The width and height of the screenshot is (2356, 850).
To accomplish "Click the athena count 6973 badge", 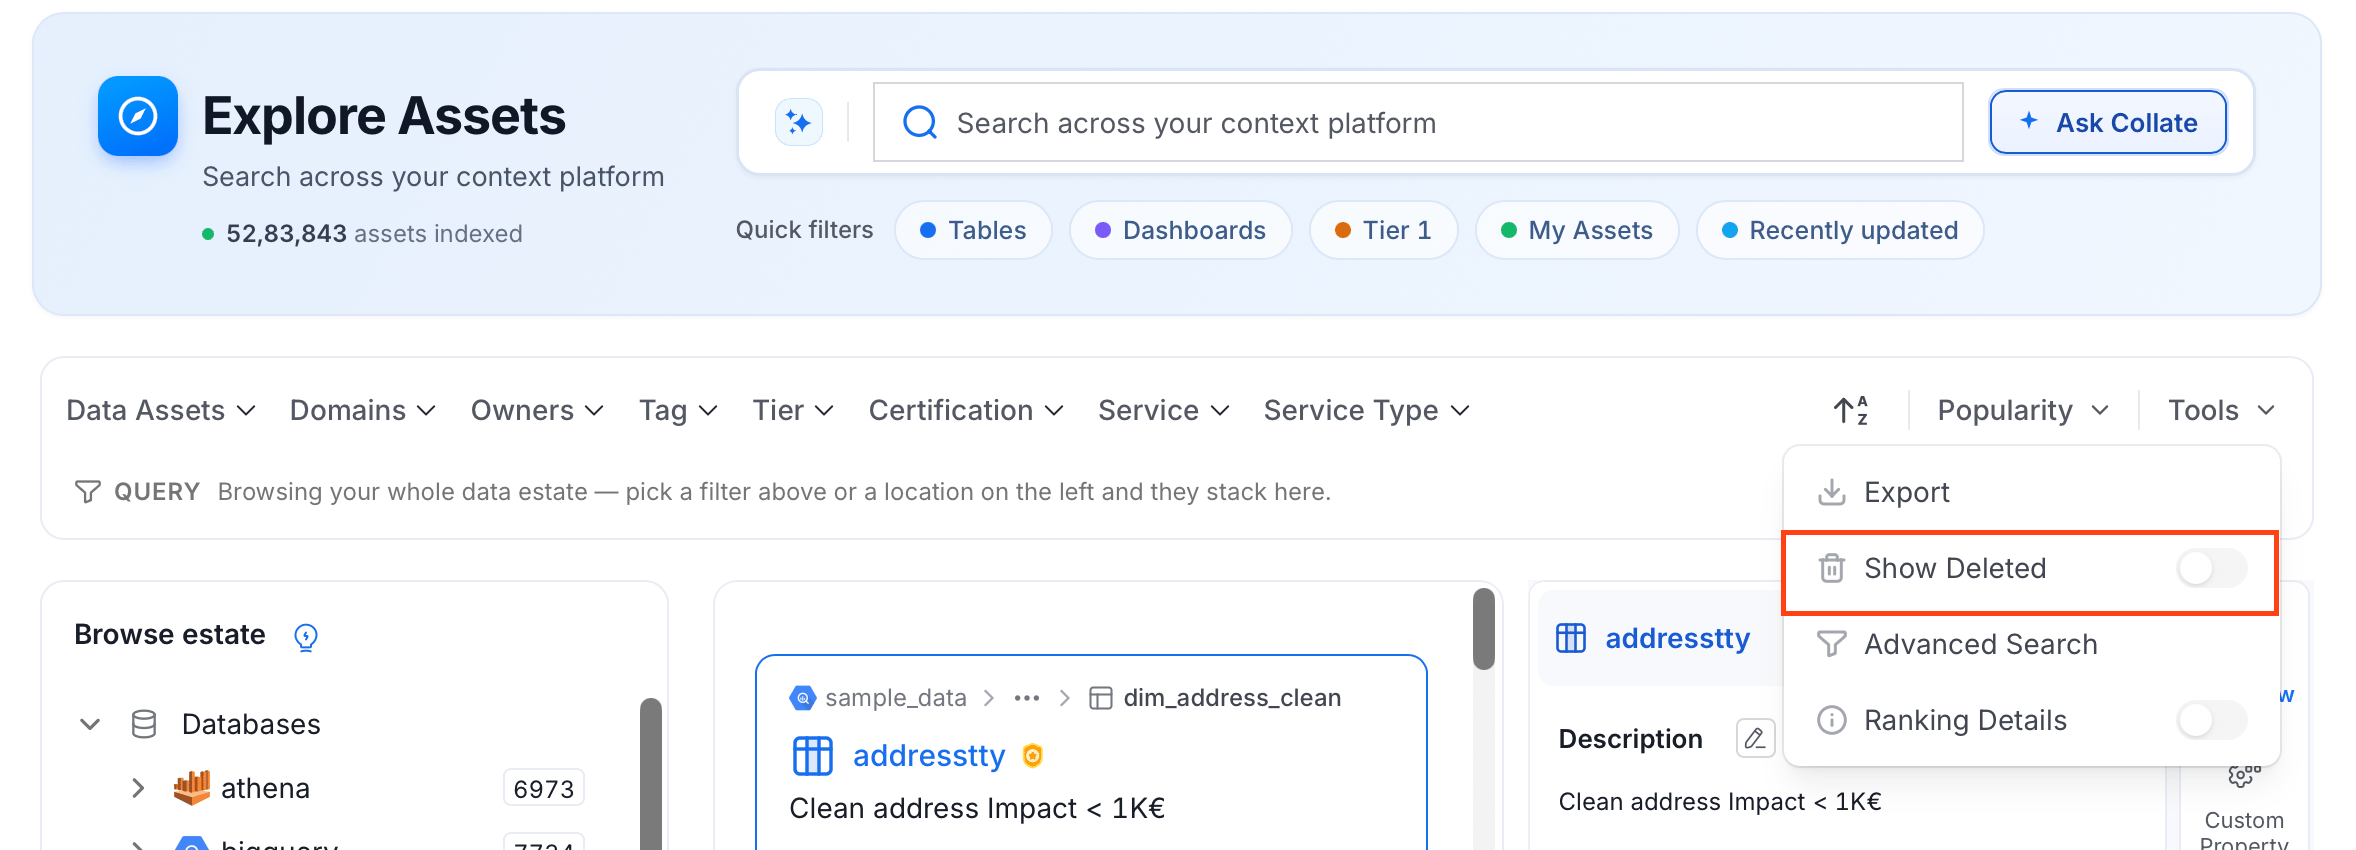I will click(543, 788).
